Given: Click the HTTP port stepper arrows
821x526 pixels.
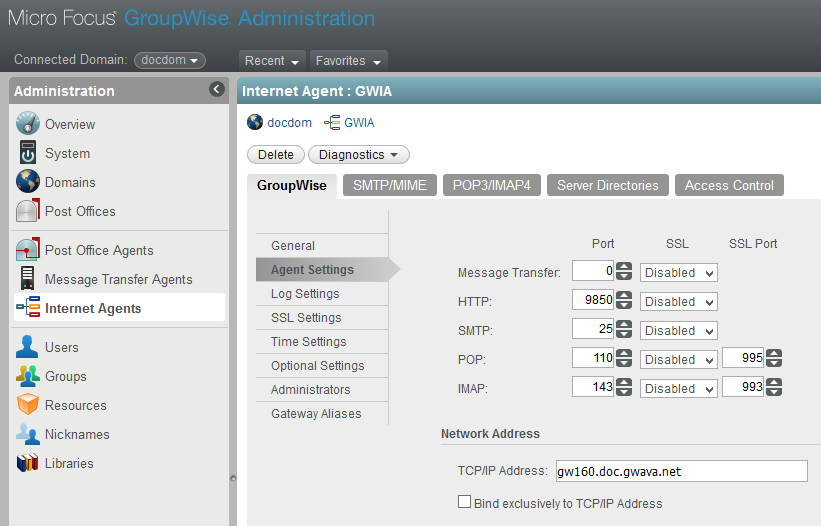Looking at the screenshot, I should pyautogui.click(x=624, y=300).
